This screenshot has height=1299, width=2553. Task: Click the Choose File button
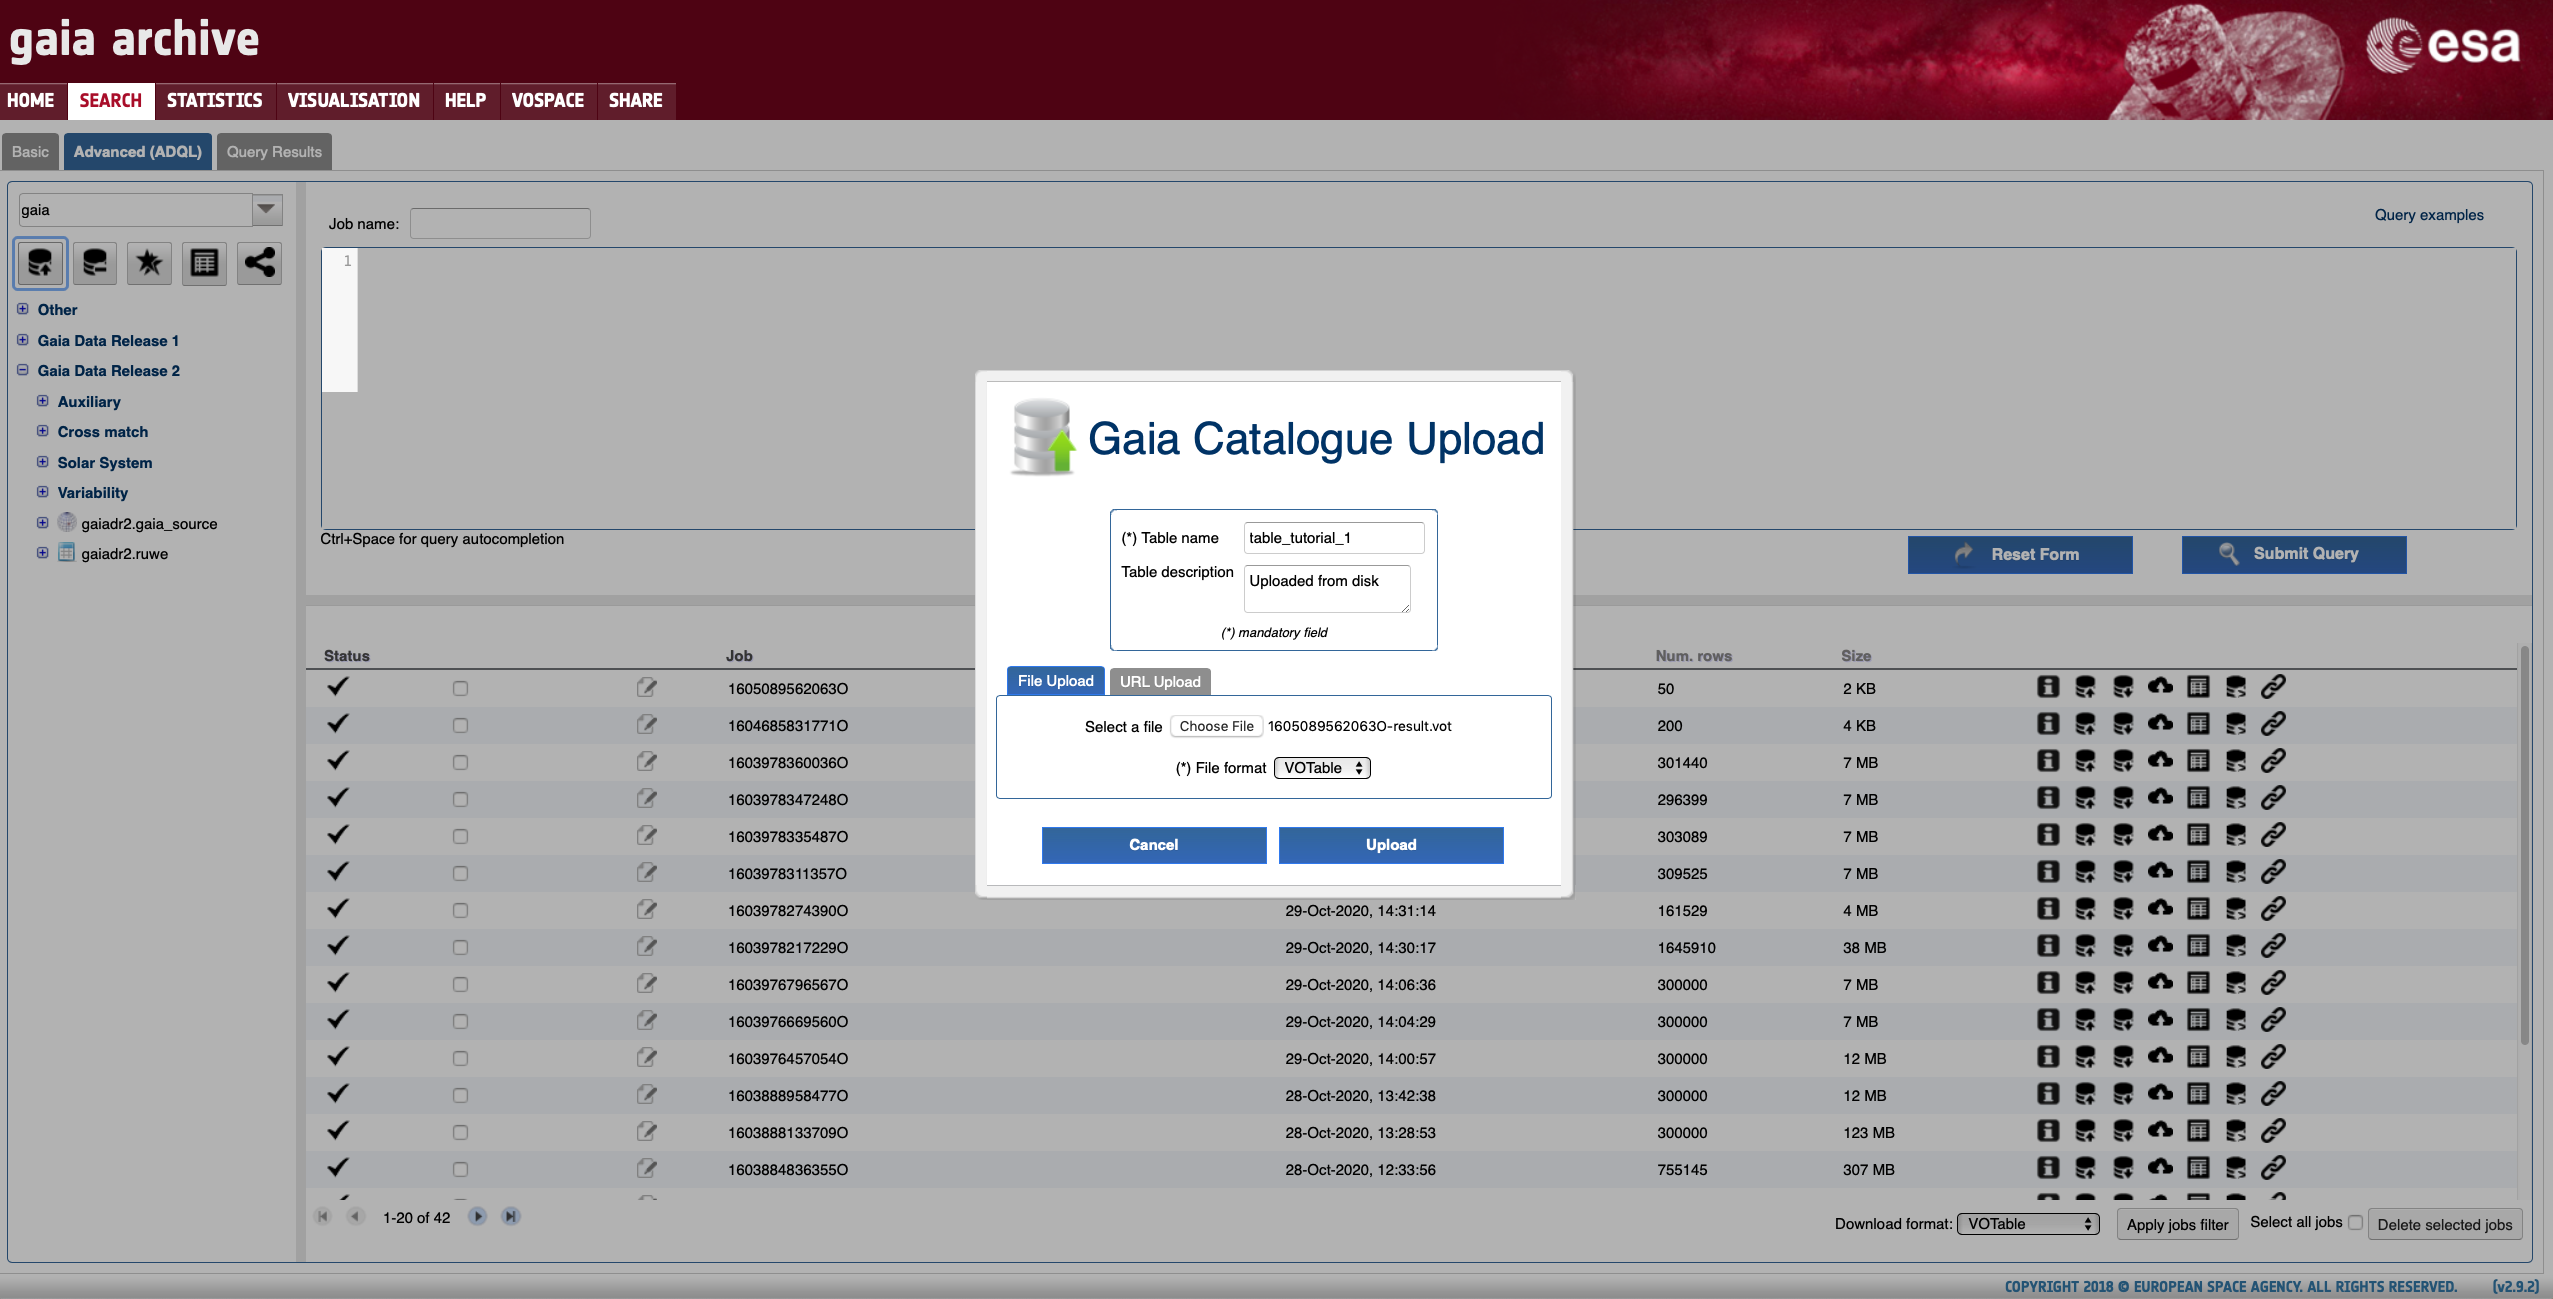coord(1216,727)
